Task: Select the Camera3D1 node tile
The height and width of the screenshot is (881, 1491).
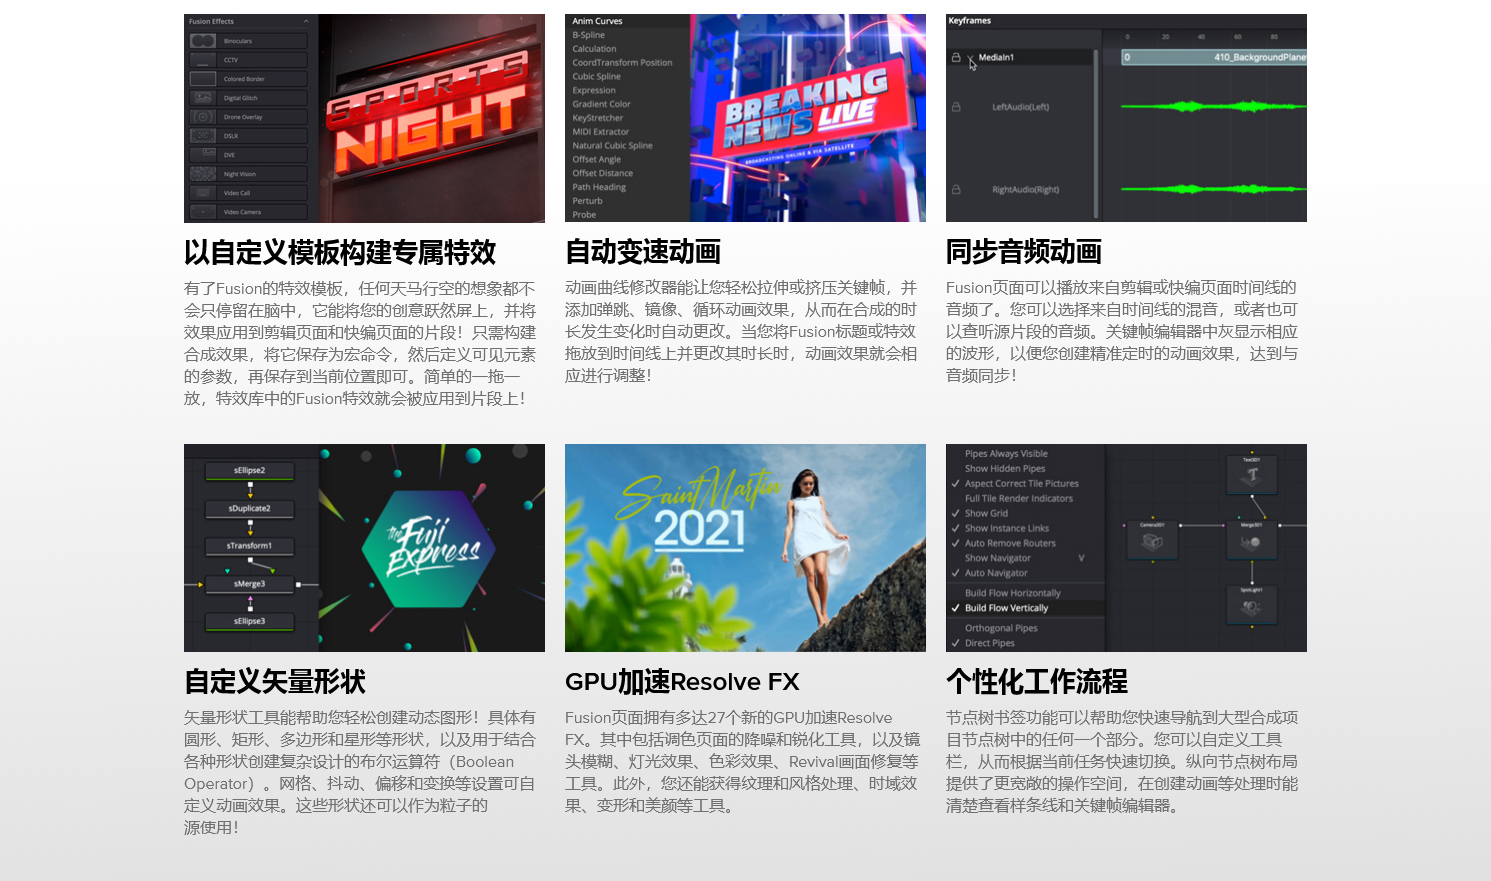Action: click(1152, 541)
